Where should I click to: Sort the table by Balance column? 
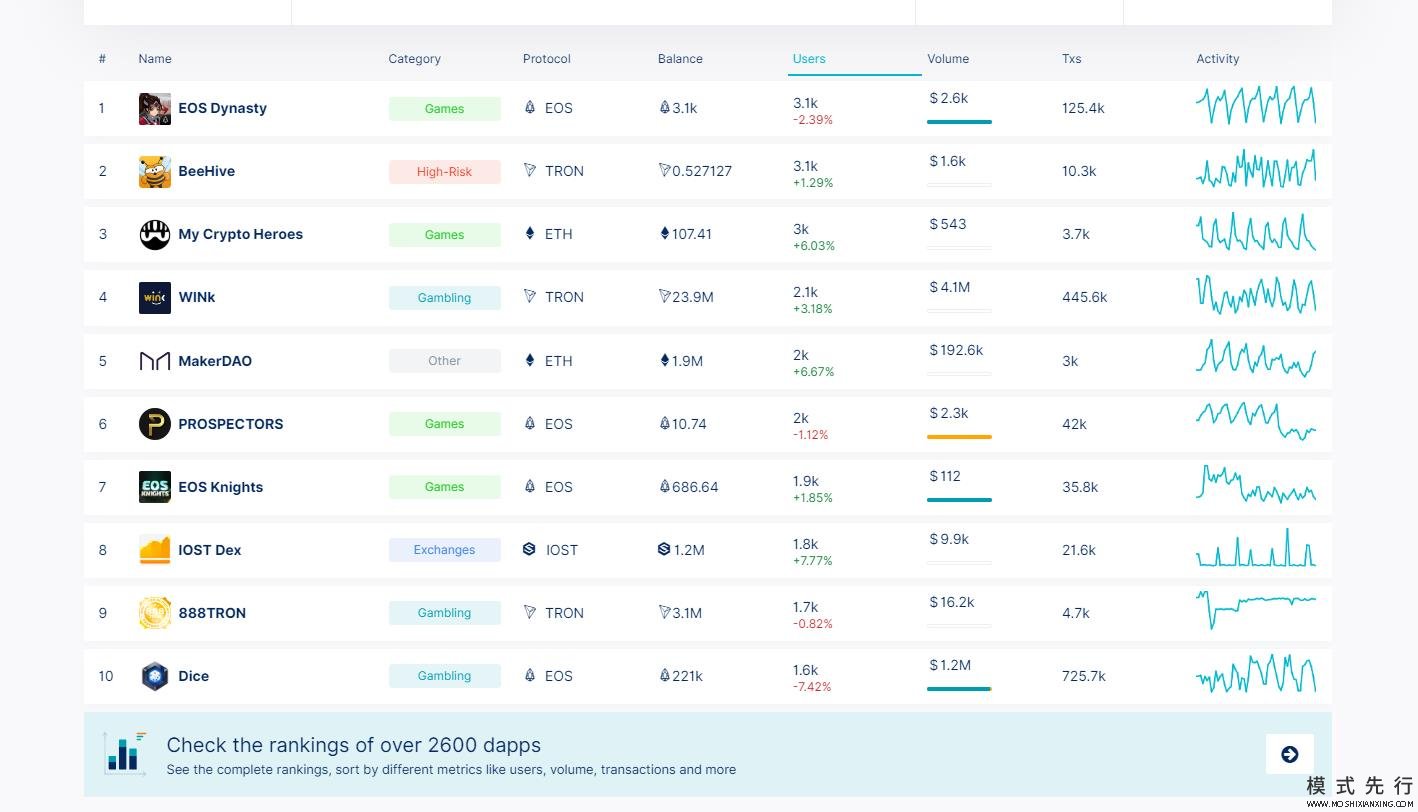680,59
